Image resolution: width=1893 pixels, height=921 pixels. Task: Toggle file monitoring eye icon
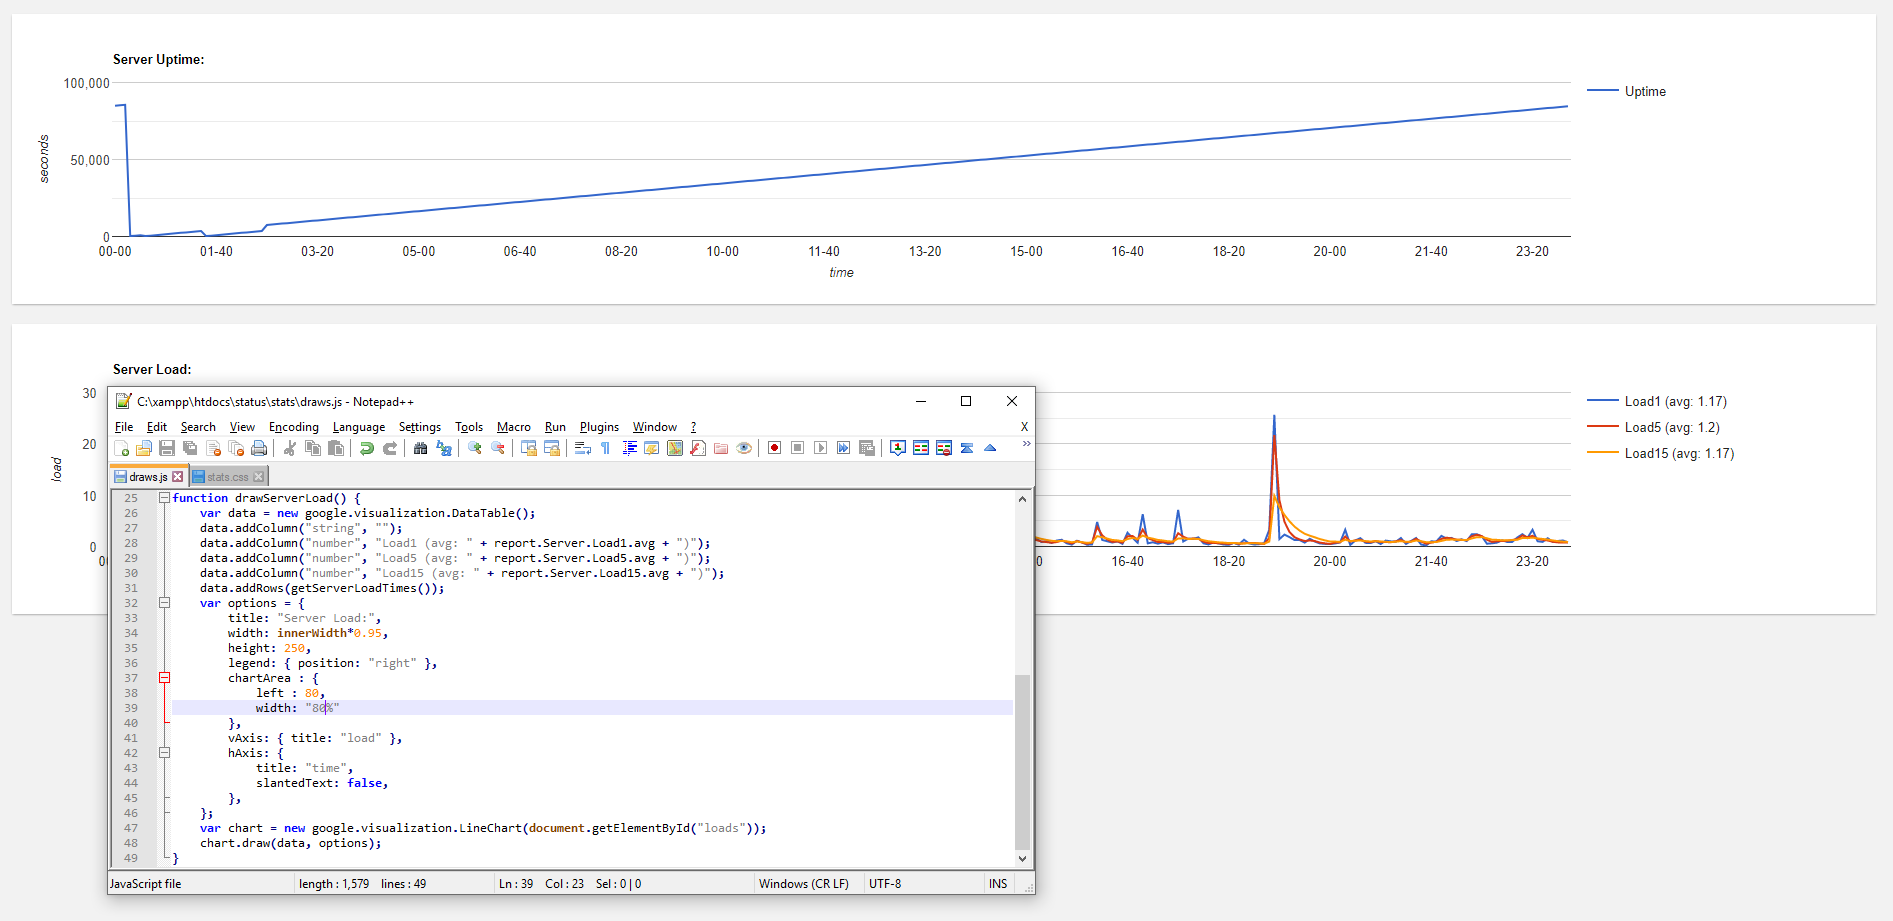pos(744,448)
